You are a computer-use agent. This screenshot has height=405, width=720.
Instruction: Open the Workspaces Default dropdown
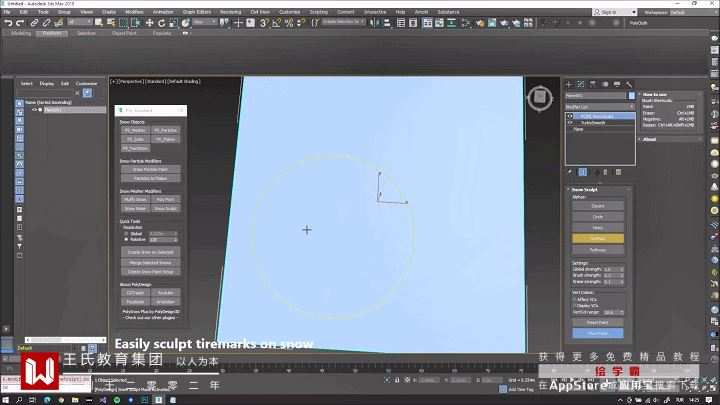[695, 12]
